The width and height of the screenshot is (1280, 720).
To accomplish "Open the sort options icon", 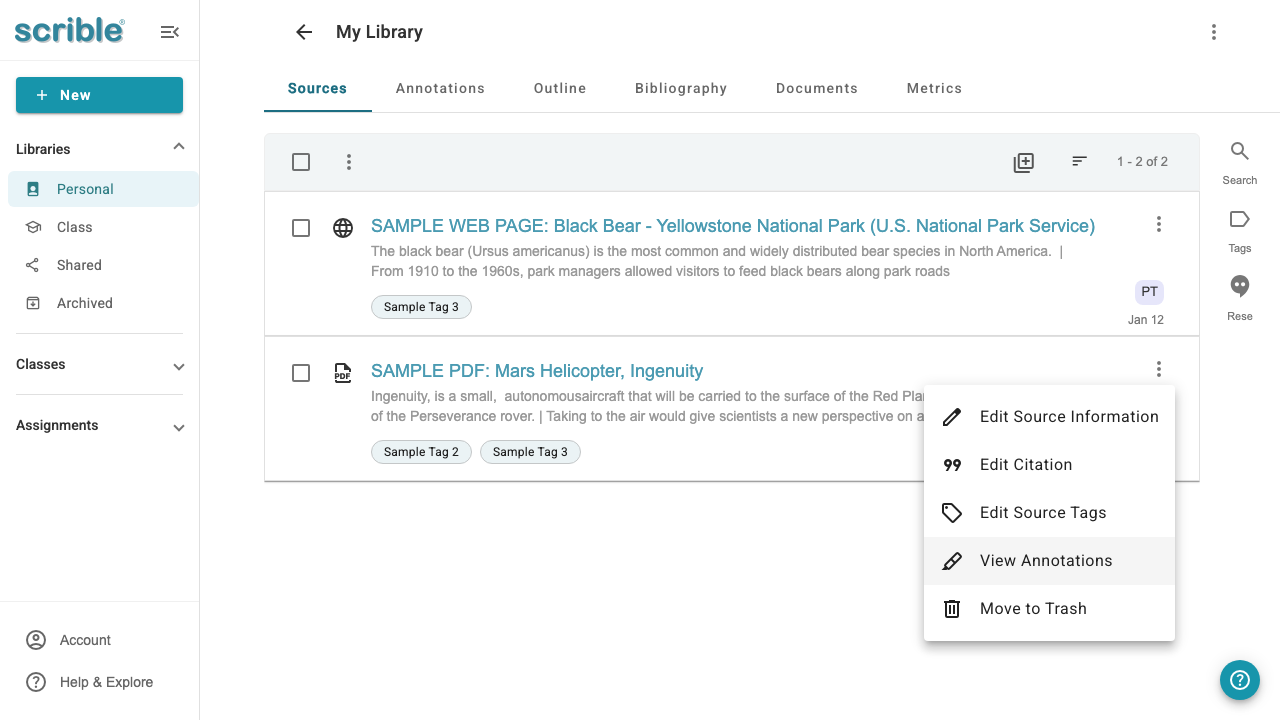I will 1079,161.
